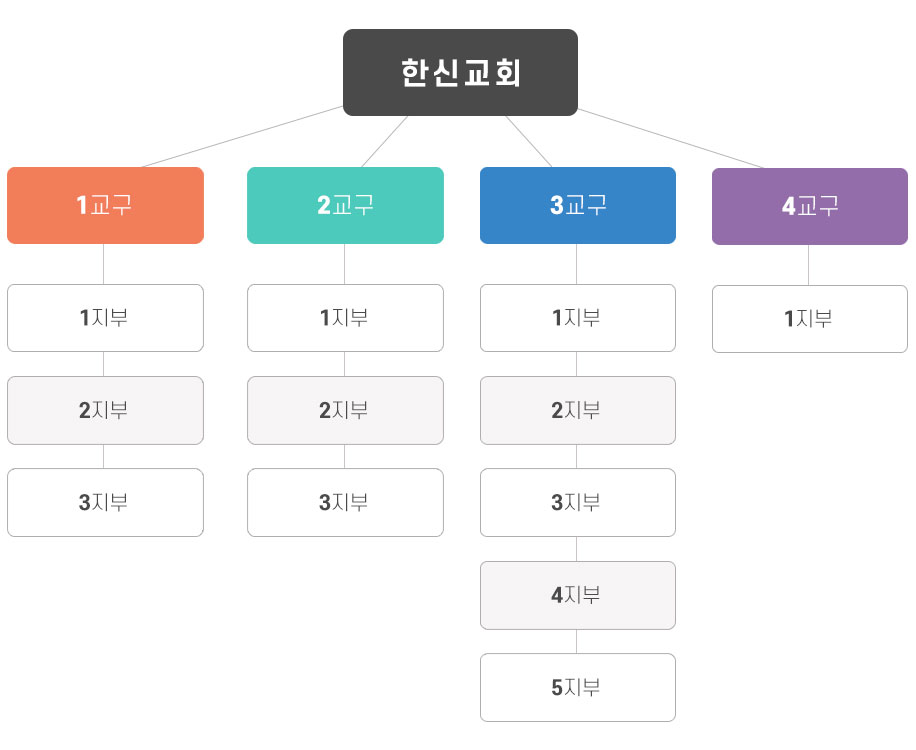Open 4지부 under 3교구

point(578,595)
